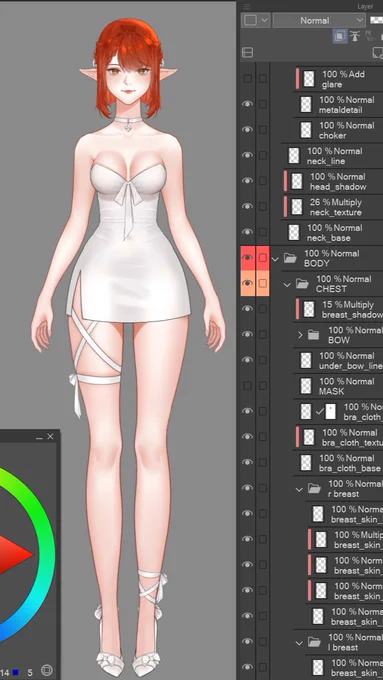Screen dimensions: 383x680
Task: Toggle the lock box on the choker row
Action: coord(263,130)
